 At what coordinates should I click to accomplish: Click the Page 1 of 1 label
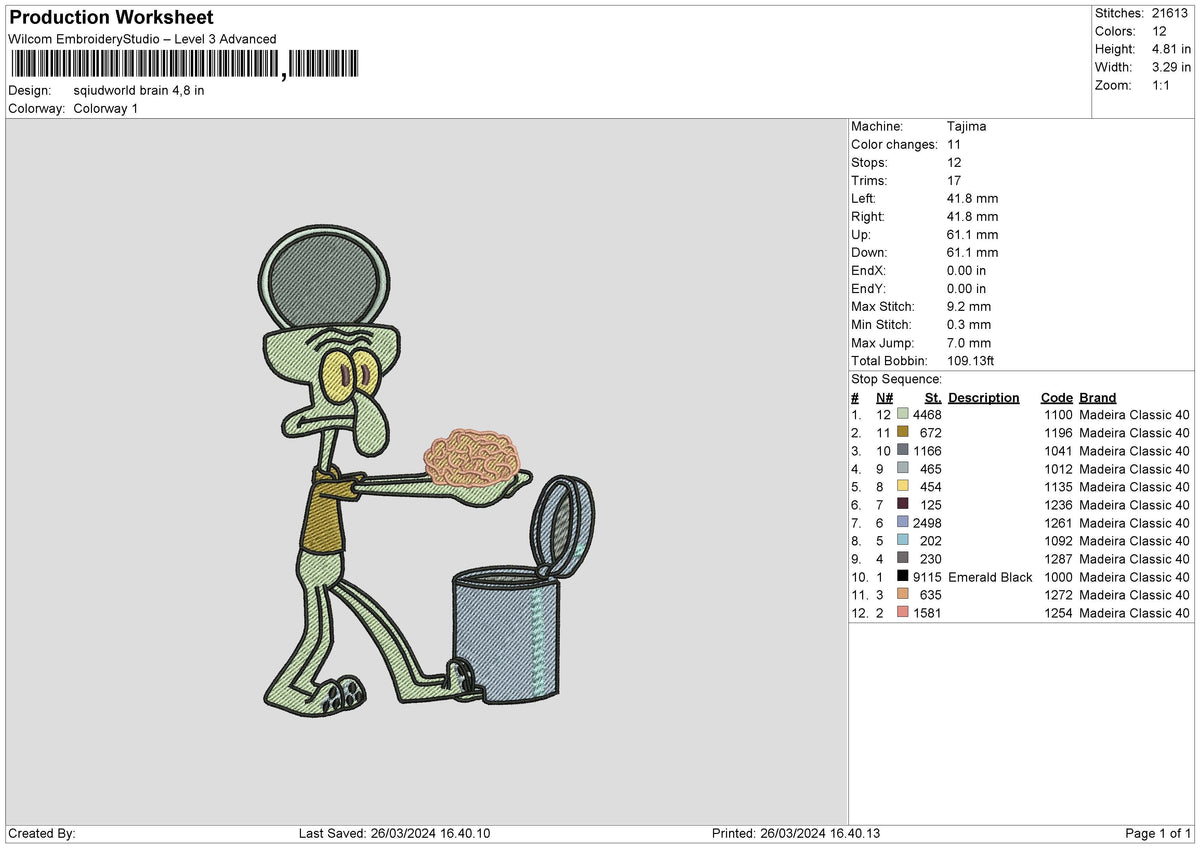[1160, 833]
